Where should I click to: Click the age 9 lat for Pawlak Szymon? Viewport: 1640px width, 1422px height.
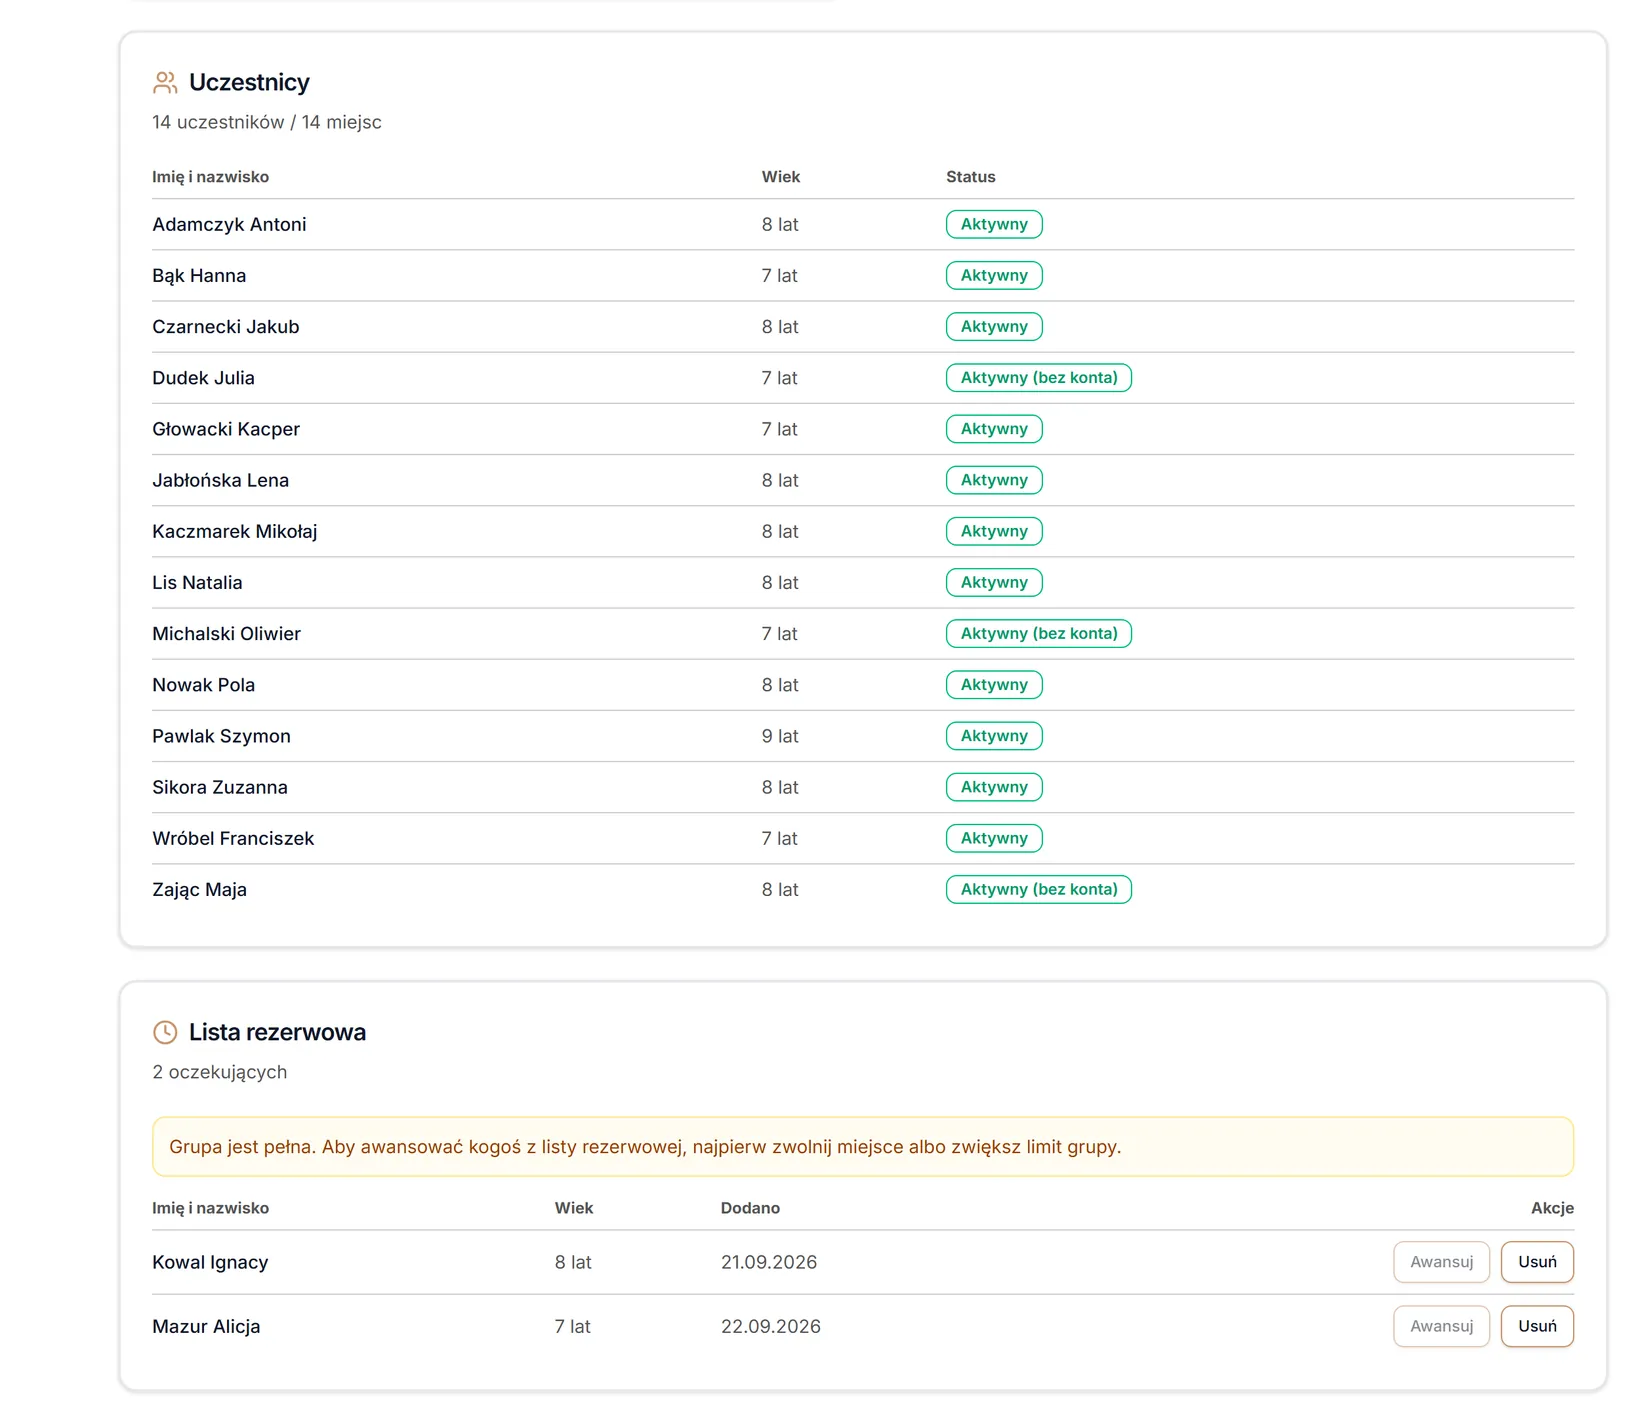tap(780, 736)
